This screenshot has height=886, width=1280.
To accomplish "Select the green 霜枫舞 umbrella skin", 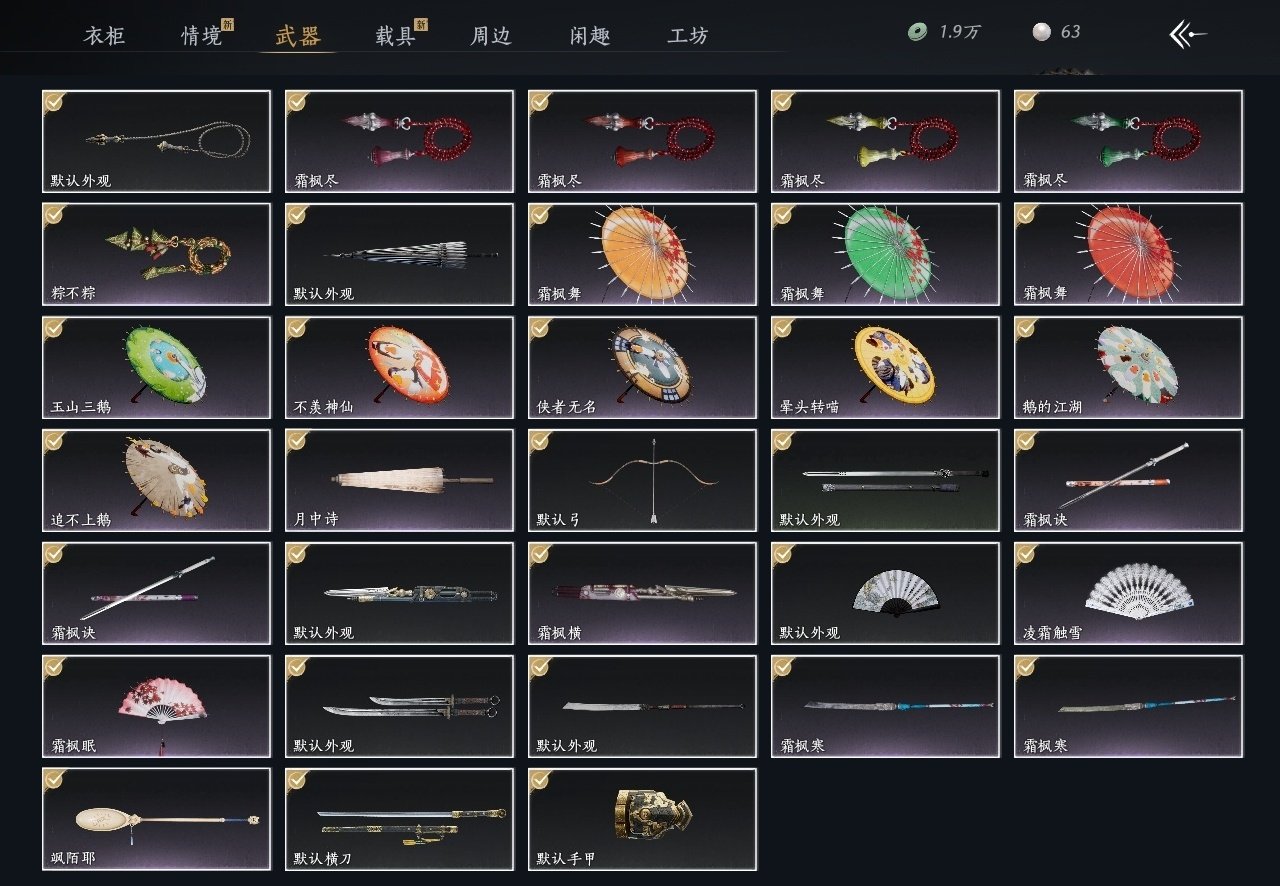I will tap(885, 254).
